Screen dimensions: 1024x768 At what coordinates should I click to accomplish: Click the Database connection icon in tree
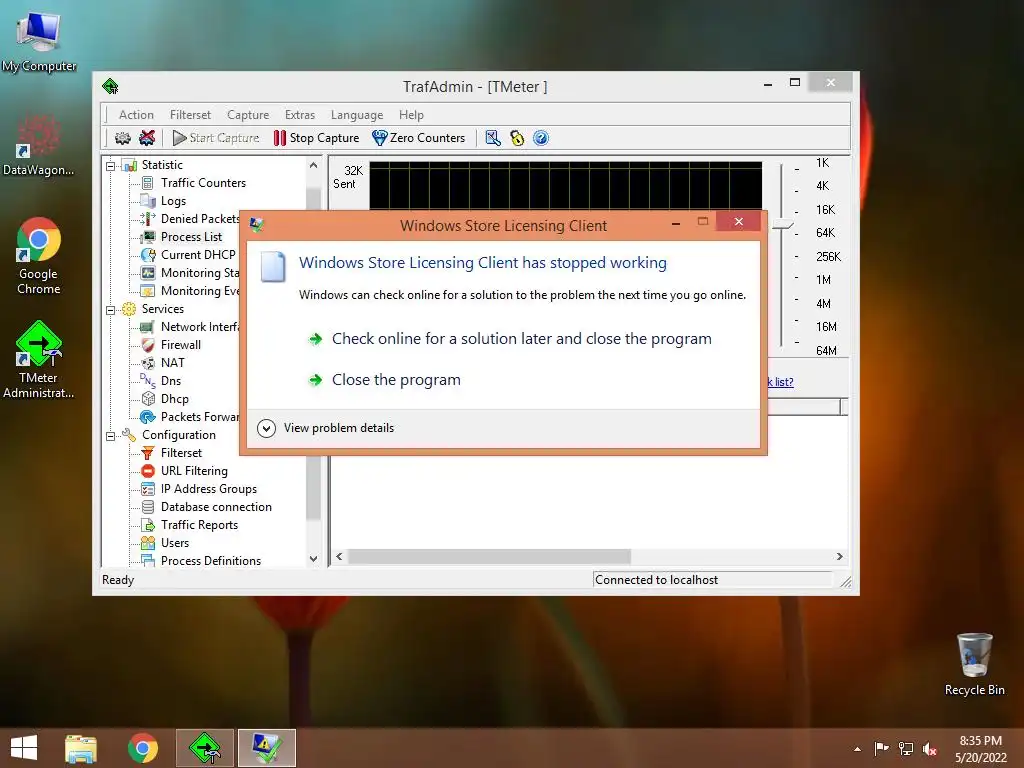[x=148, y=507]
